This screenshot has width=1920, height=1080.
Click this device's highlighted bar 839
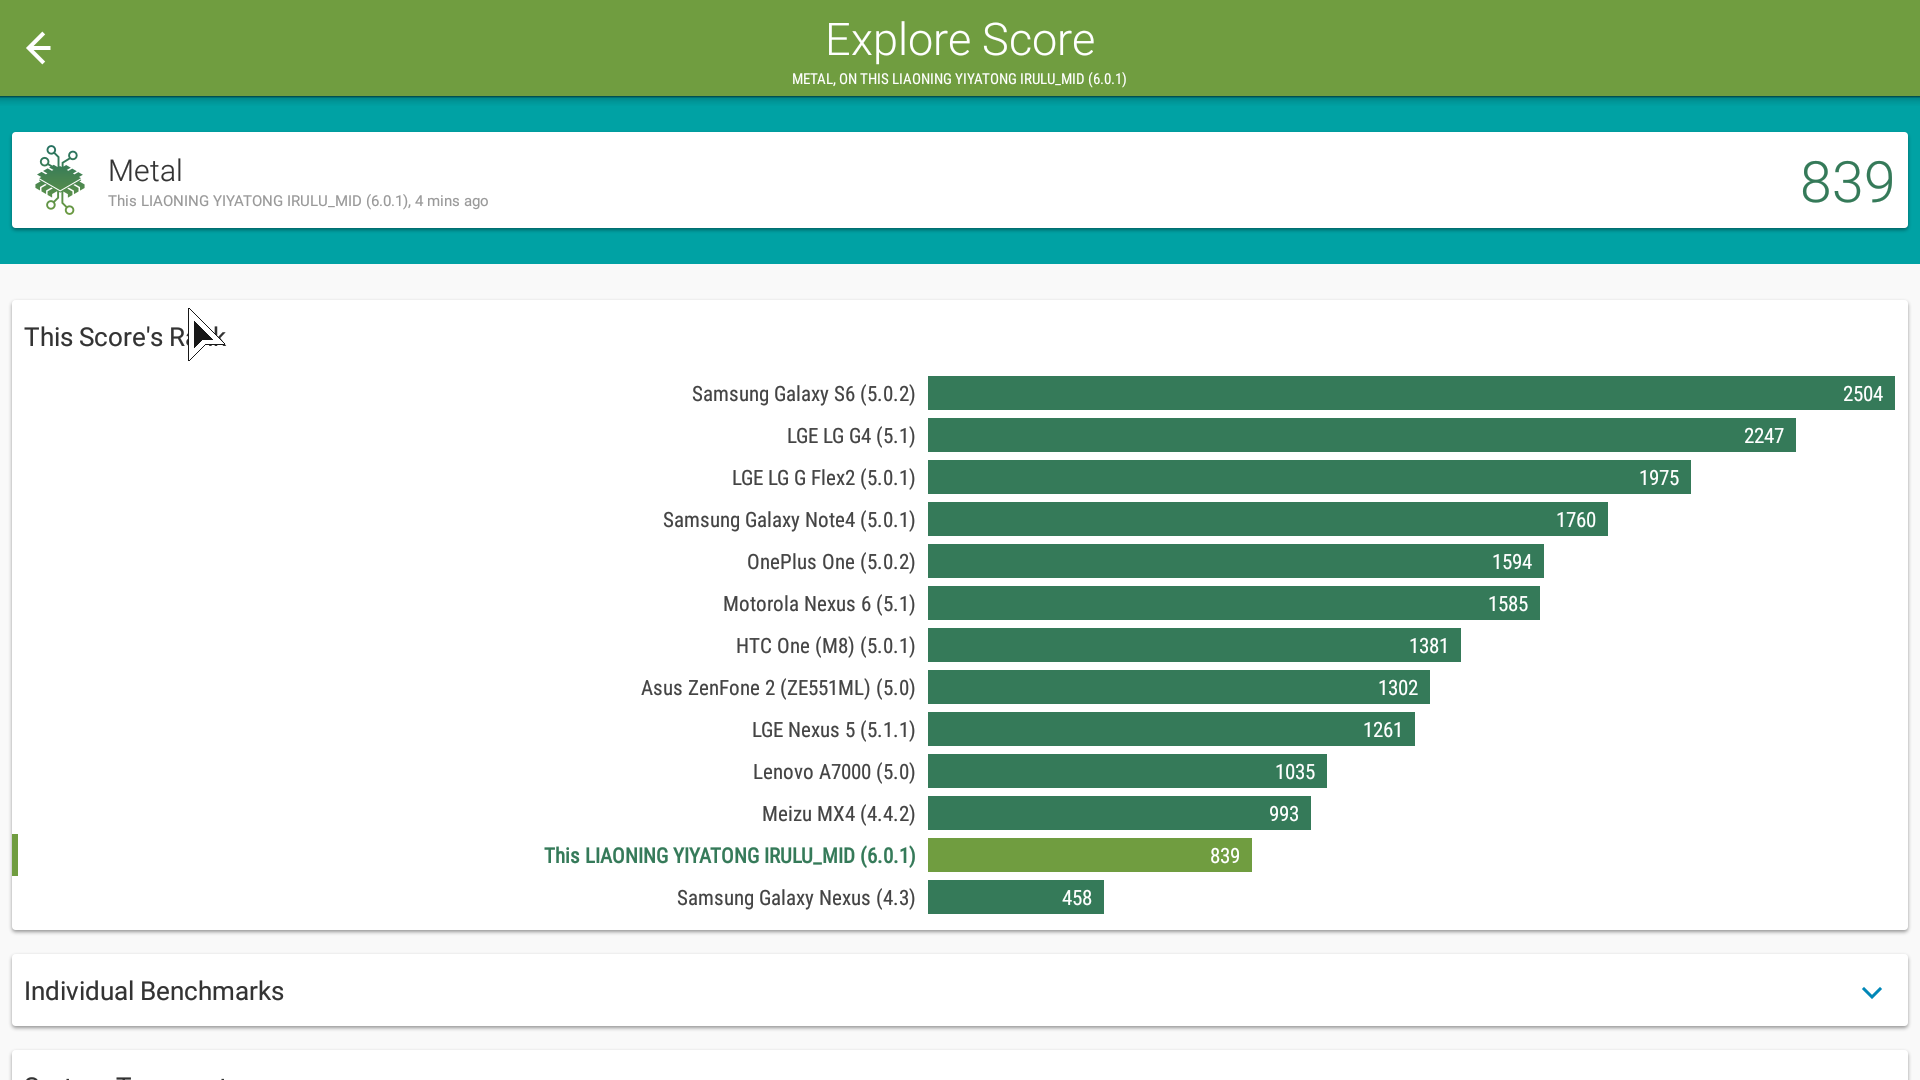[x=1090, y=855]
